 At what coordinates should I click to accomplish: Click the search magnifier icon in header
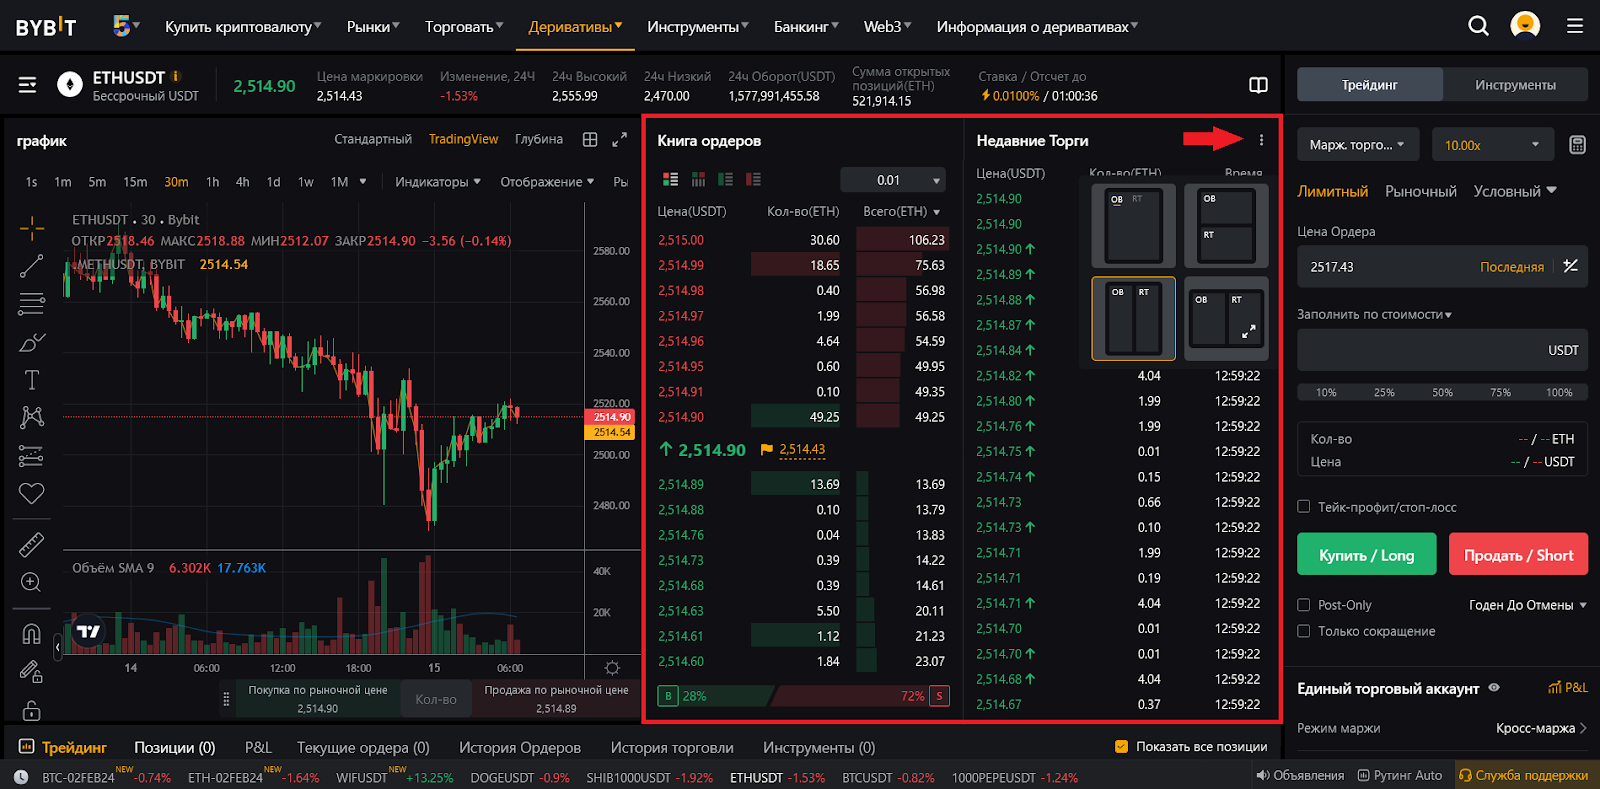[1478, 26]
